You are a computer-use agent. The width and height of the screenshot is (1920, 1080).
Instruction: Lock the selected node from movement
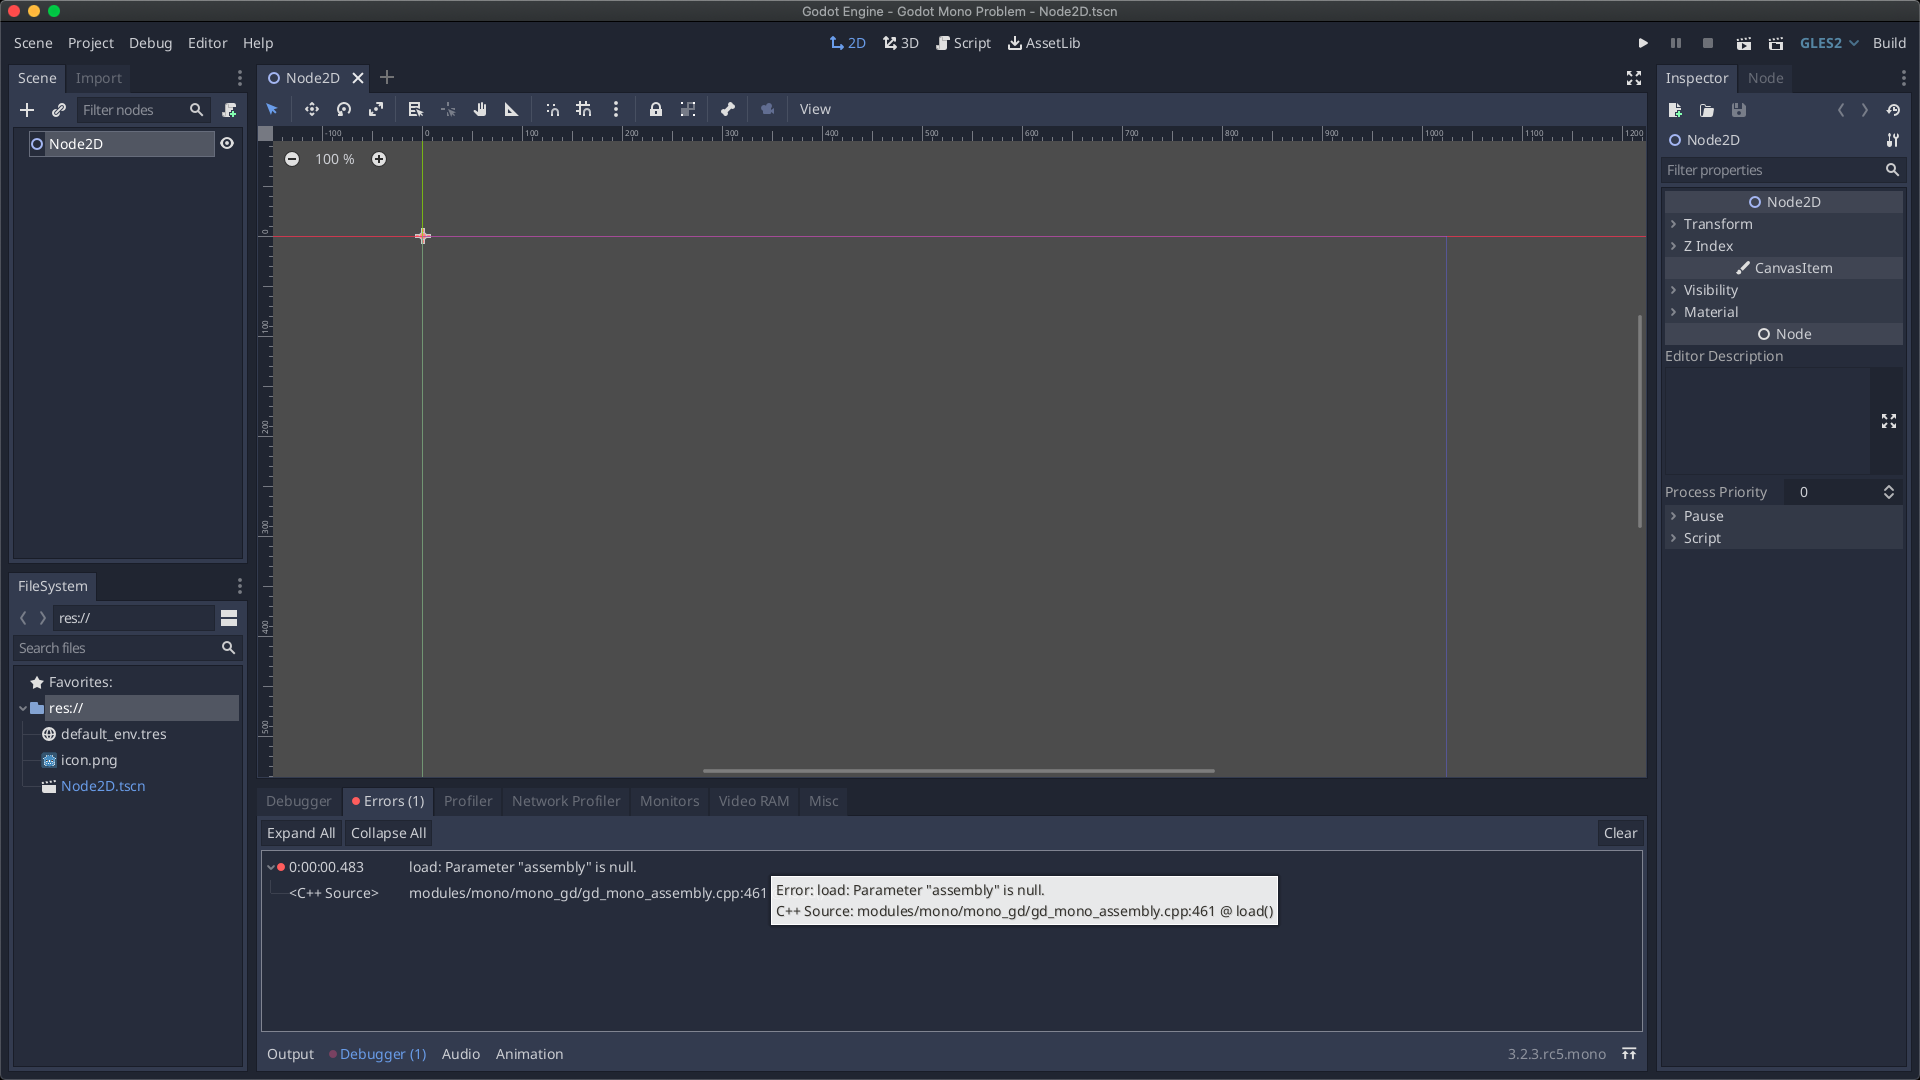pyautogui.click(x=655, y=110)
